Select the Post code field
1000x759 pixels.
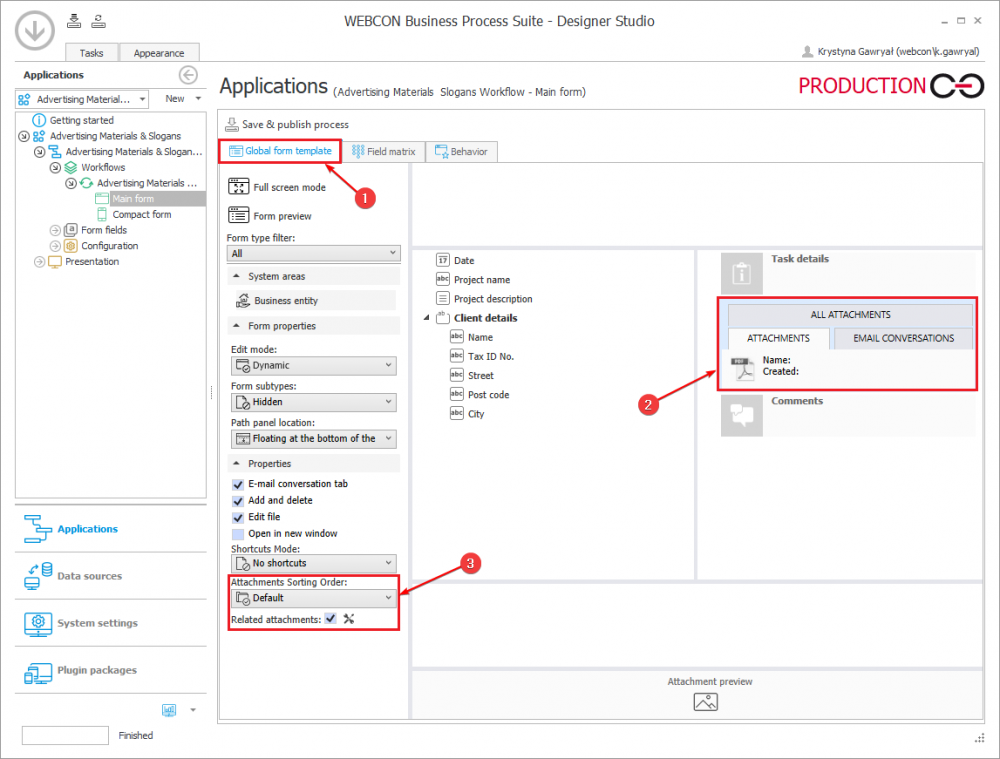[489, 395]
